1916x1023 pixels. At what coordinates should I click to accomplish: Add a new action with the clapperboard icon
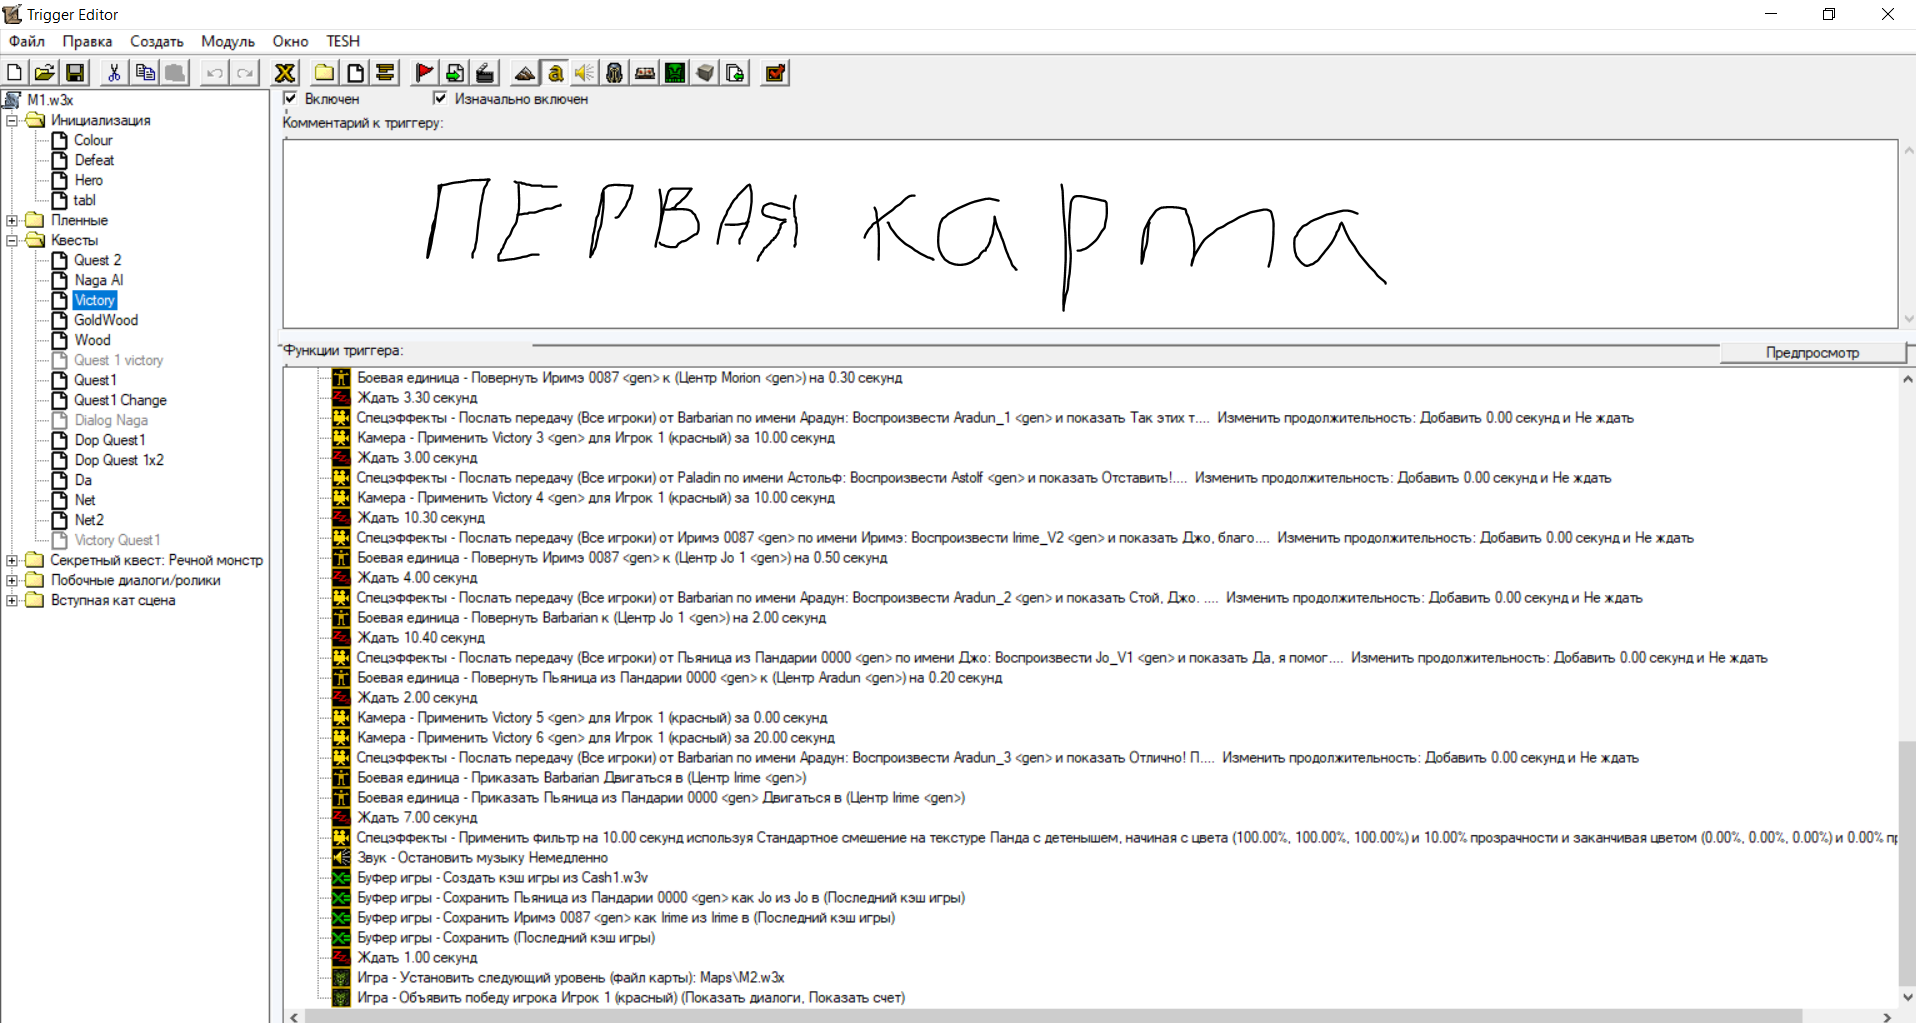point(485,73)
